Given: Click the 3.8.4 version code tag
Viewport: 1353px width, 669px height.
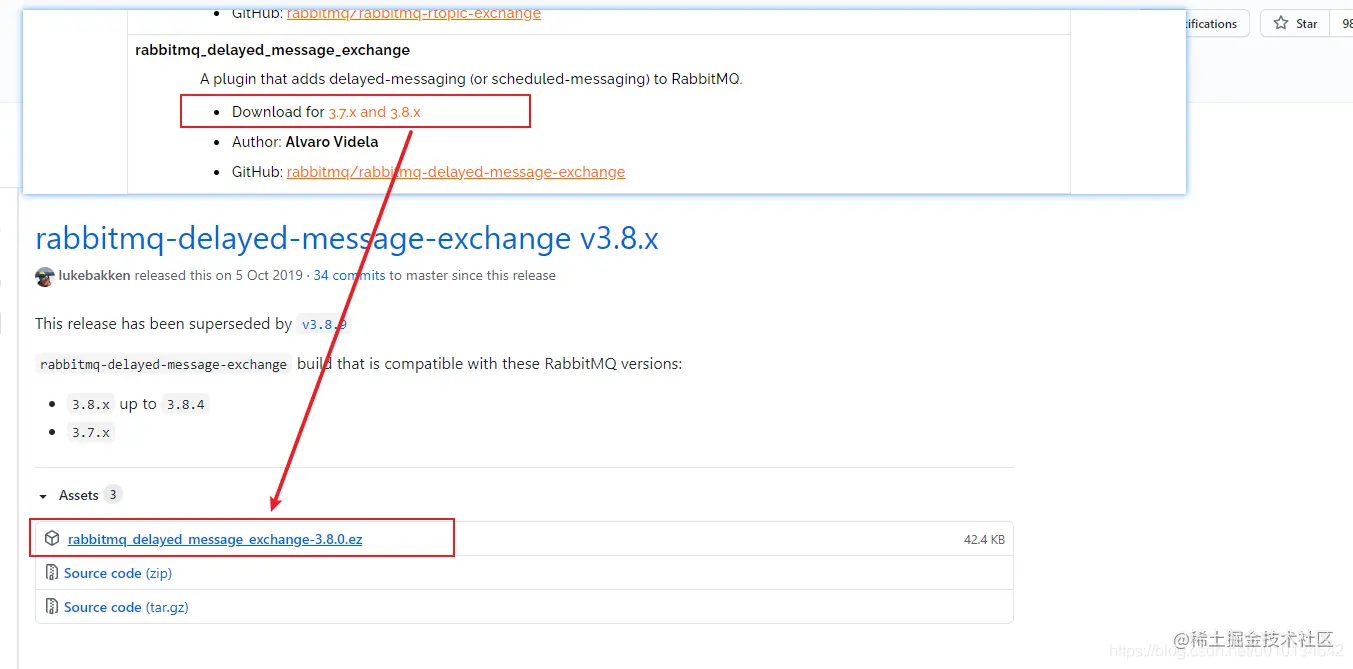Looking at the screenshot, I should pyautogui.click(x=186, y=404).
